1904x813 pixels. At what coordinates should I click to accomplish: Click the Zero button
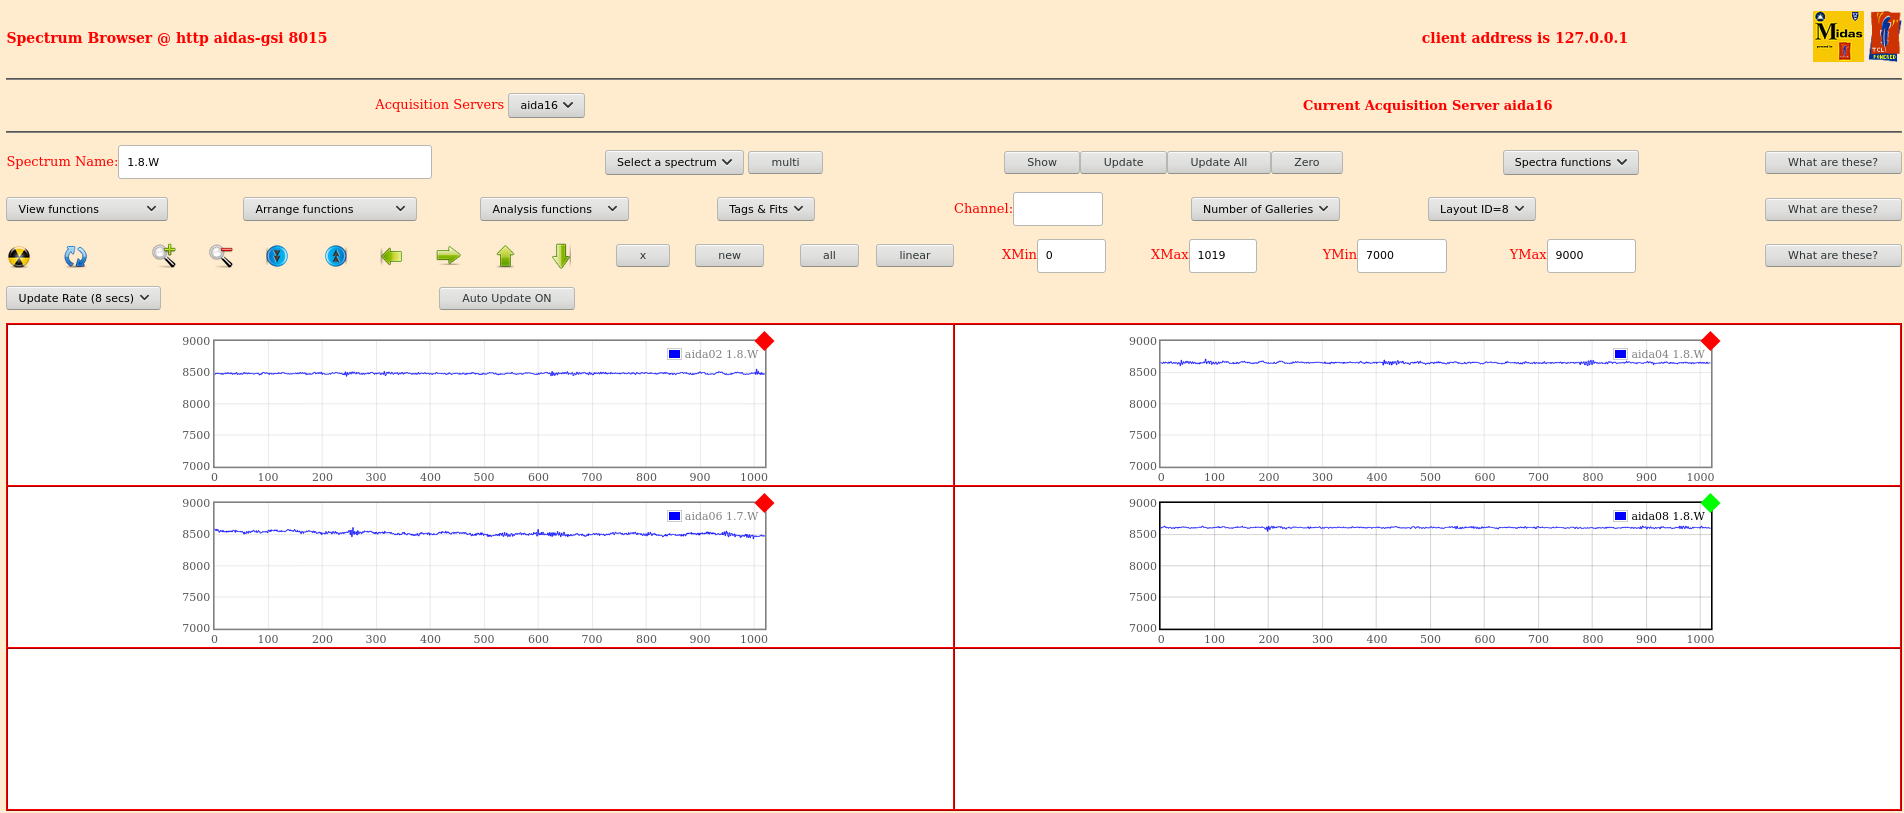(1306, 162)
